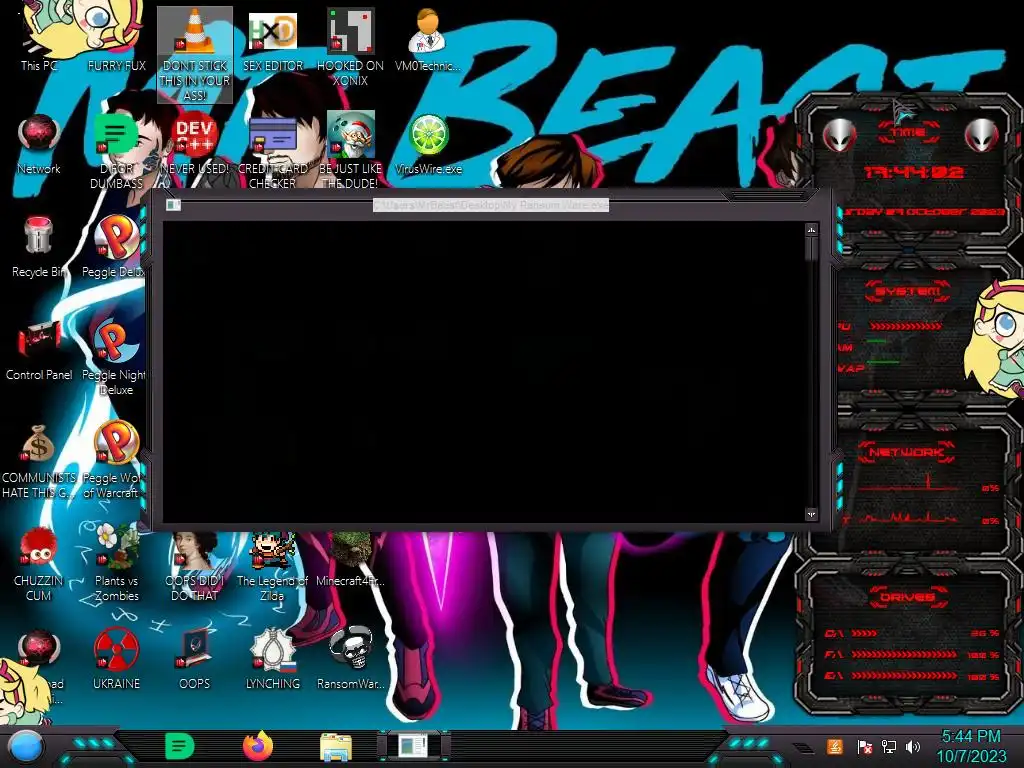1024x768 pixels.
Task: Click the Start orb button
Action: click(26, 746)
